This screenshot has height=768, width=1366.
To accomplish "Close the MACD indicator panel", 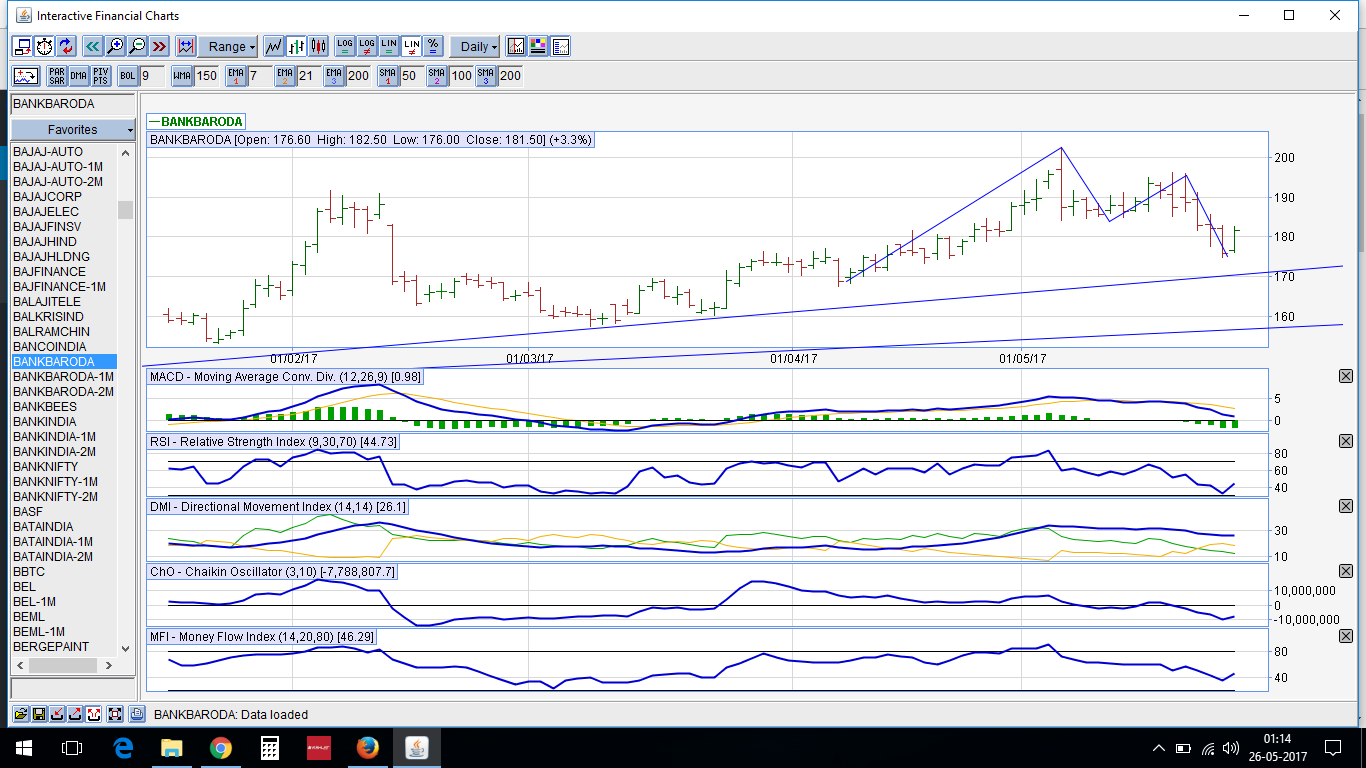I will (x=1345, y=376).
